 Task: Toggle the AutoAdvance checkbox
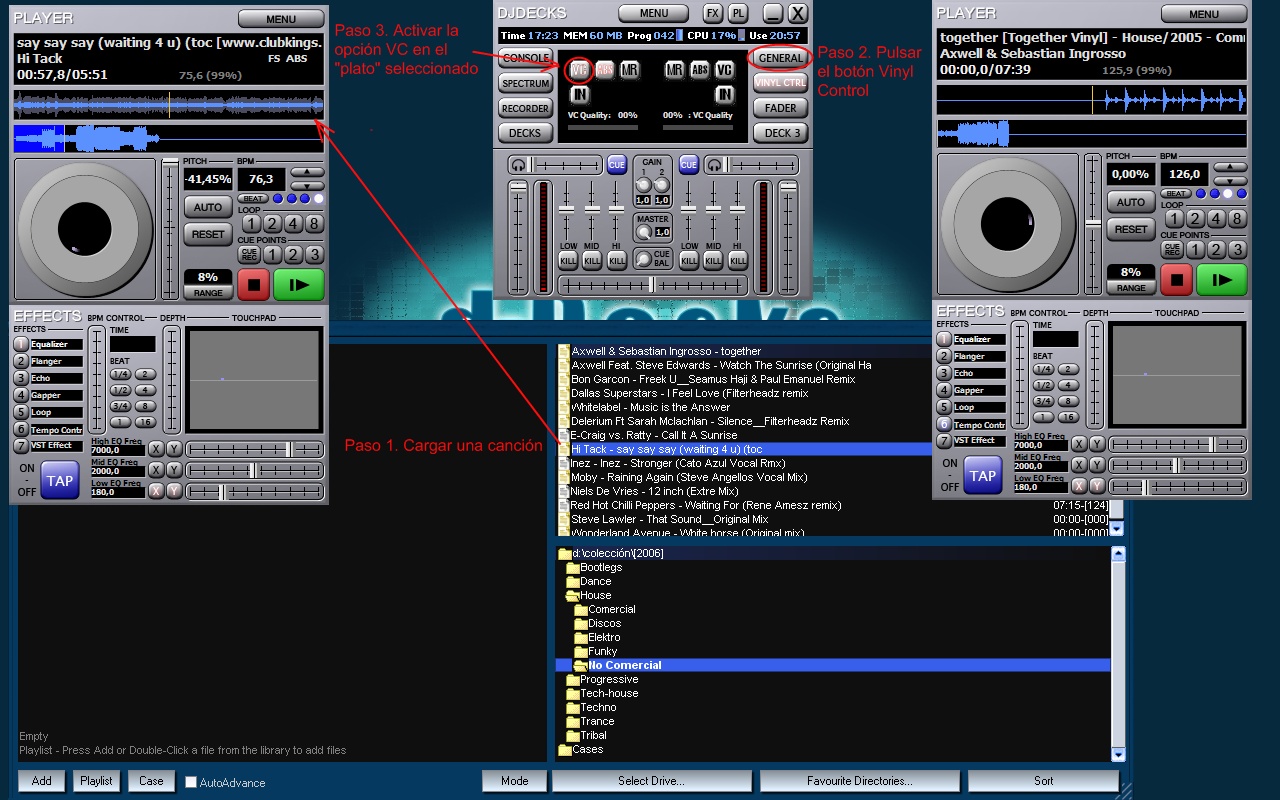click(x=191, y=782)
